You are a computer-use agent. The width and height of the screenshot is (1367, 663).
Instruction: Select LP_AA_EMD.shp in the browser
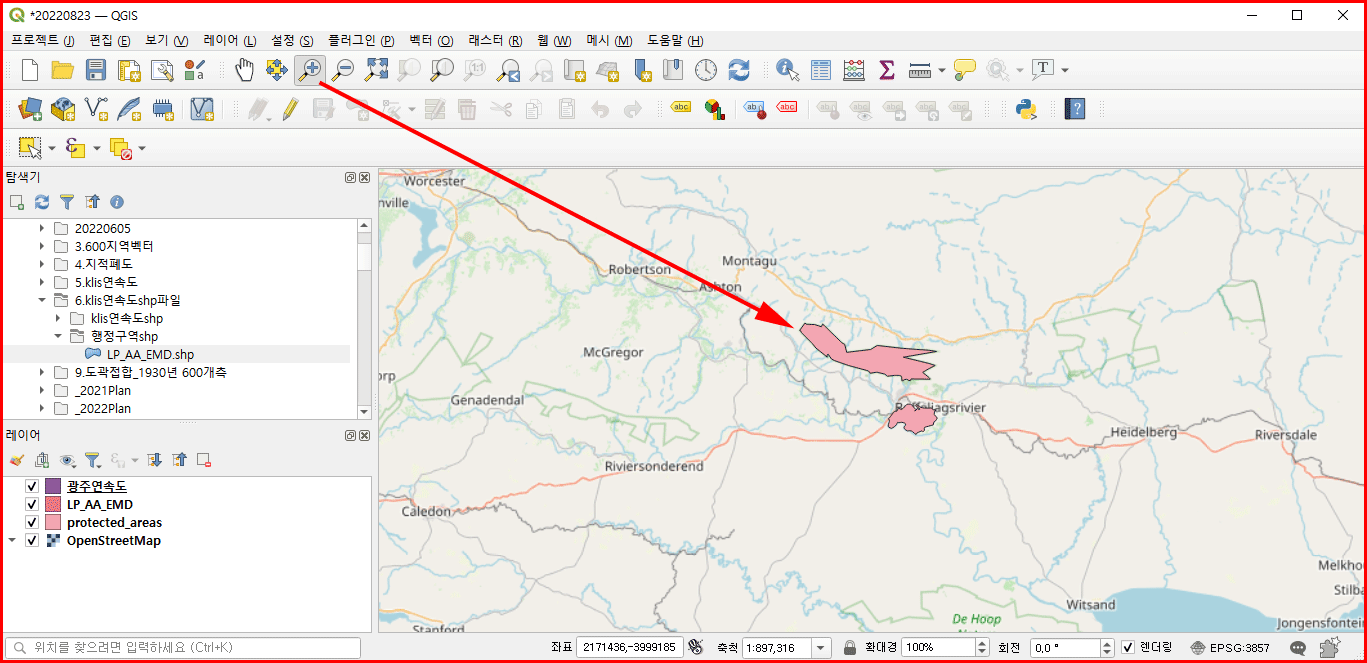point(150,354)
